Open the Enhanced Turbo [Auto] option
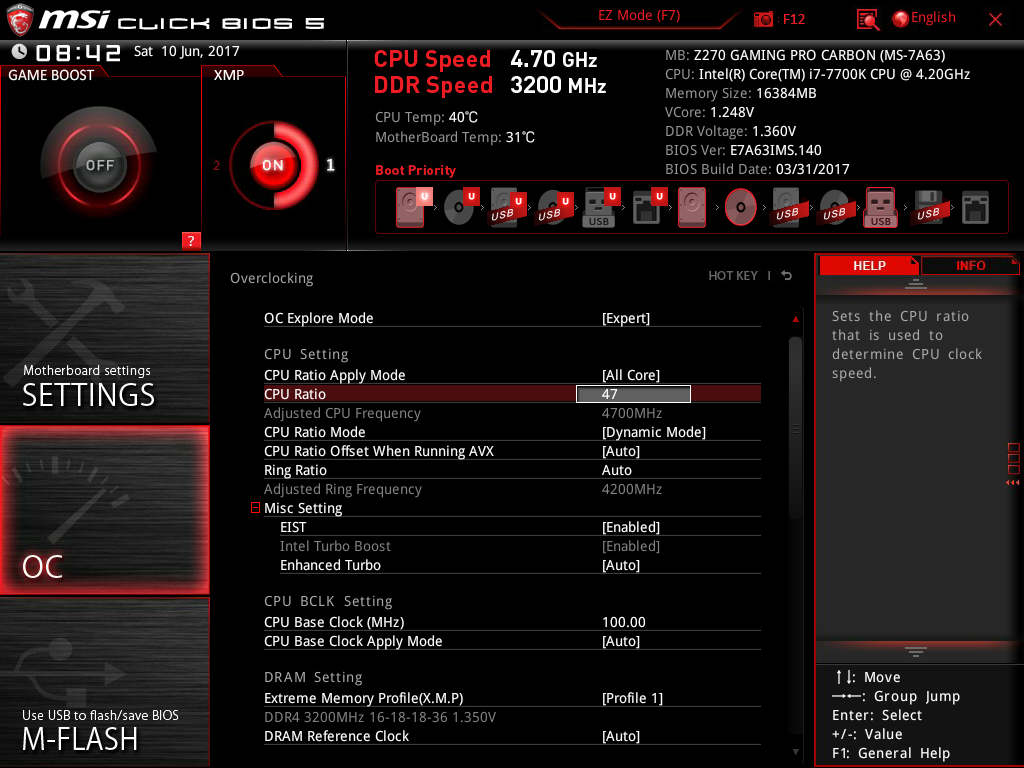1024x768 pixels. pos(520,565)
